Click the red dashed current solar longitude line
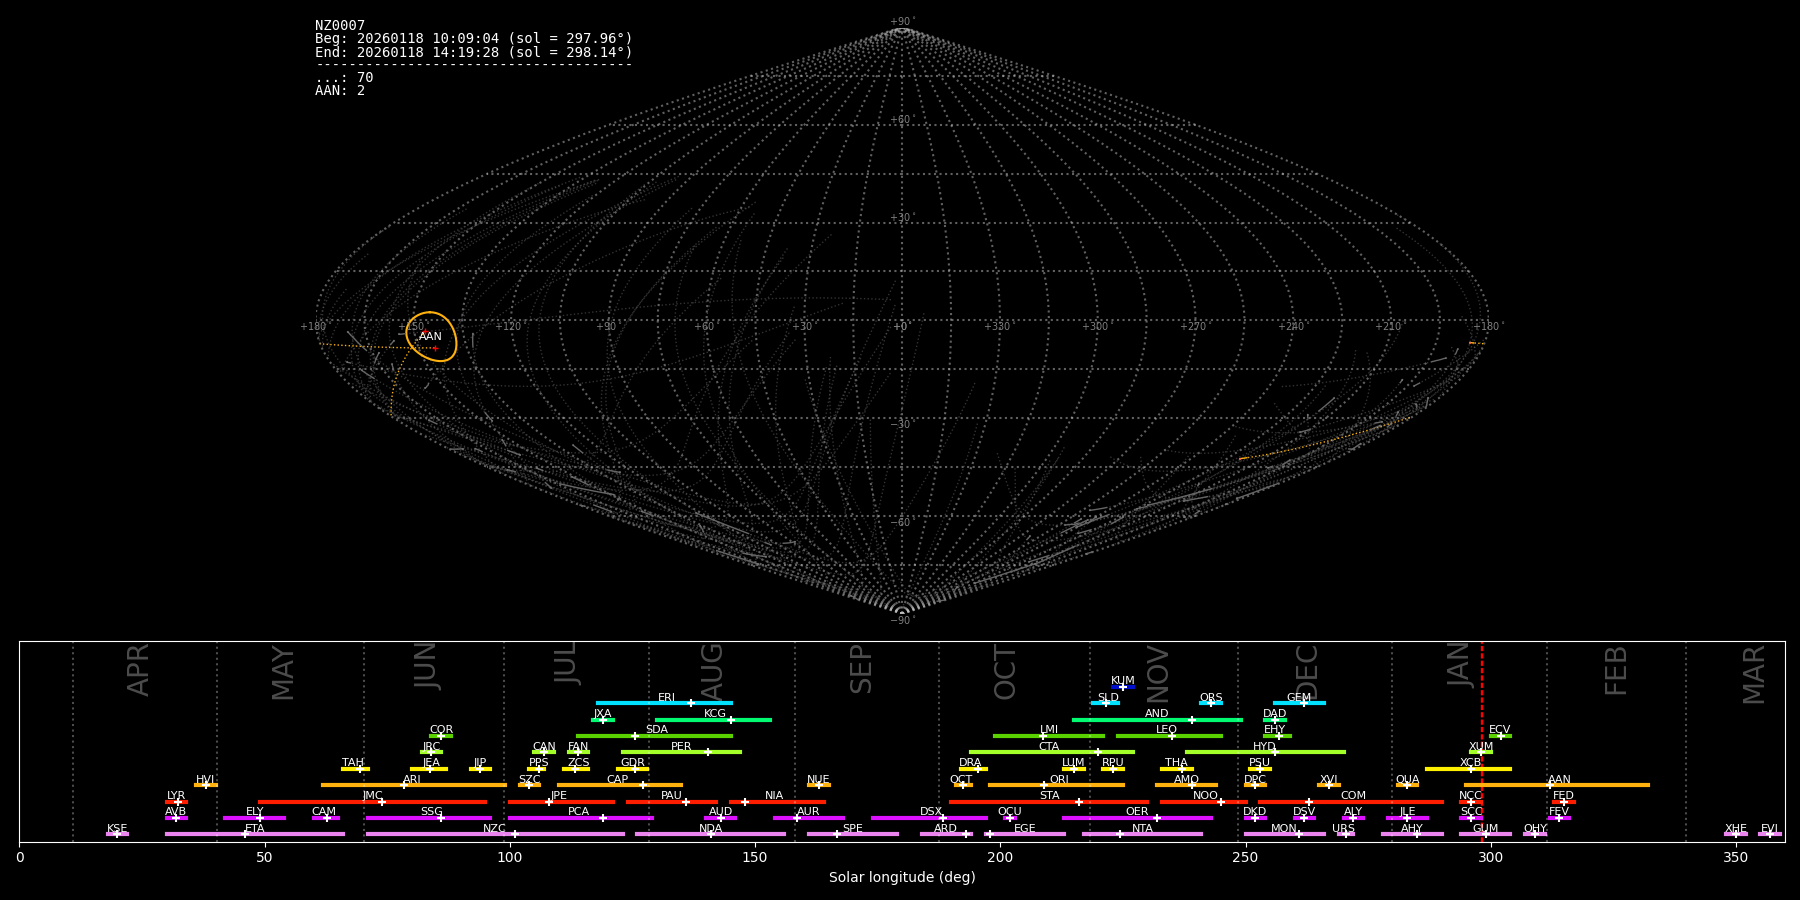Viewport: 1800px width, 900px height. pyautogui.click(x=1482, y=741)
